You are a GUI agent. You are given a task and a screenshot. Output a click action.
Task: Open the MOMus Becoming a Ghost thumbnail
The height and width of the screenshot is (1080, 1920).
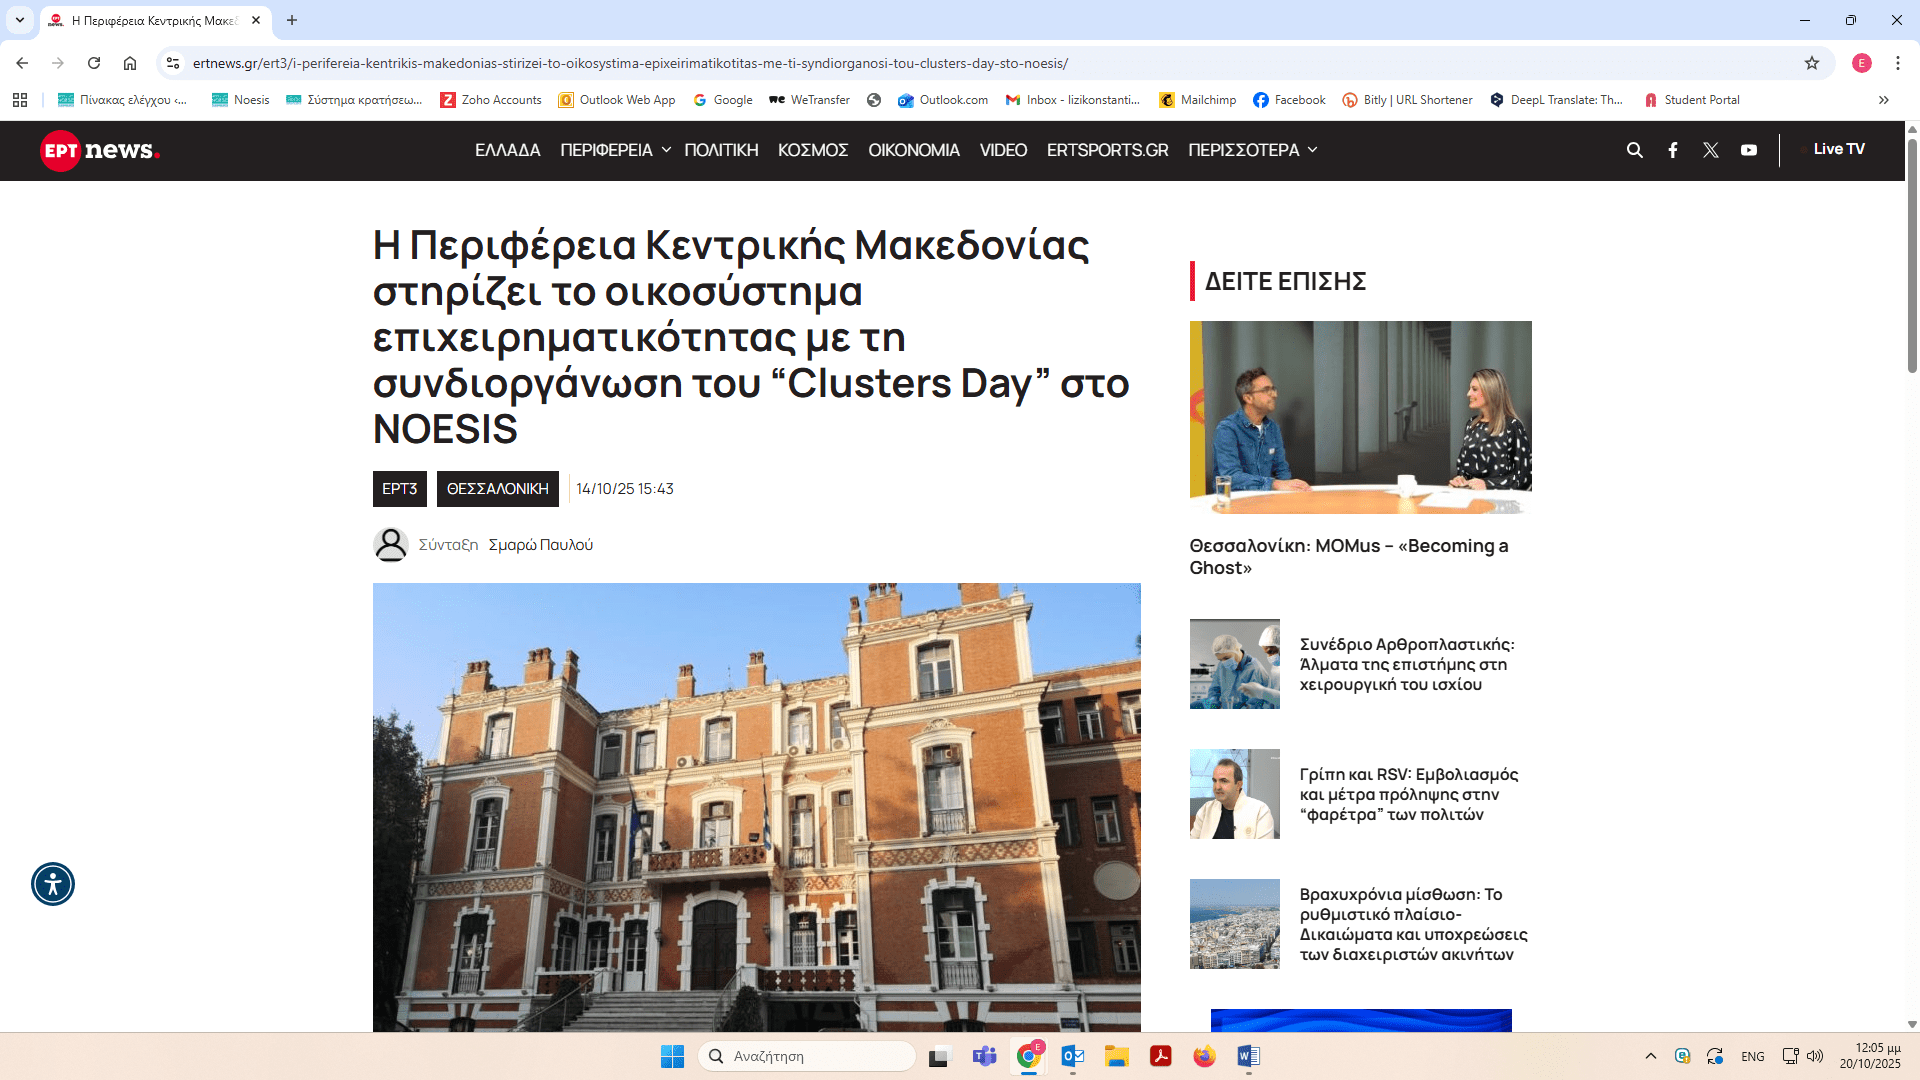[1360, 417]
